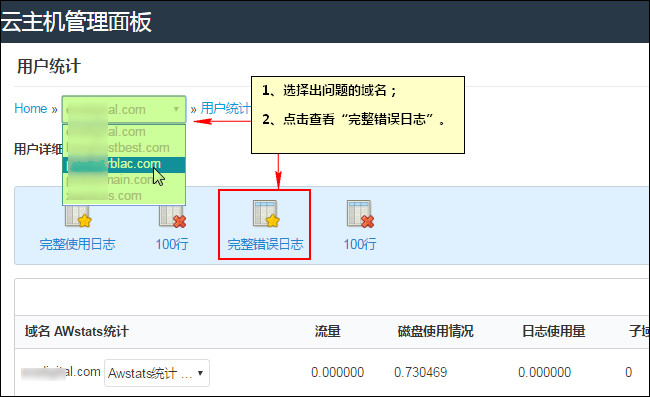Choose the stbest.com domain option
Screen dimensions: 650x397
point(124,148)
